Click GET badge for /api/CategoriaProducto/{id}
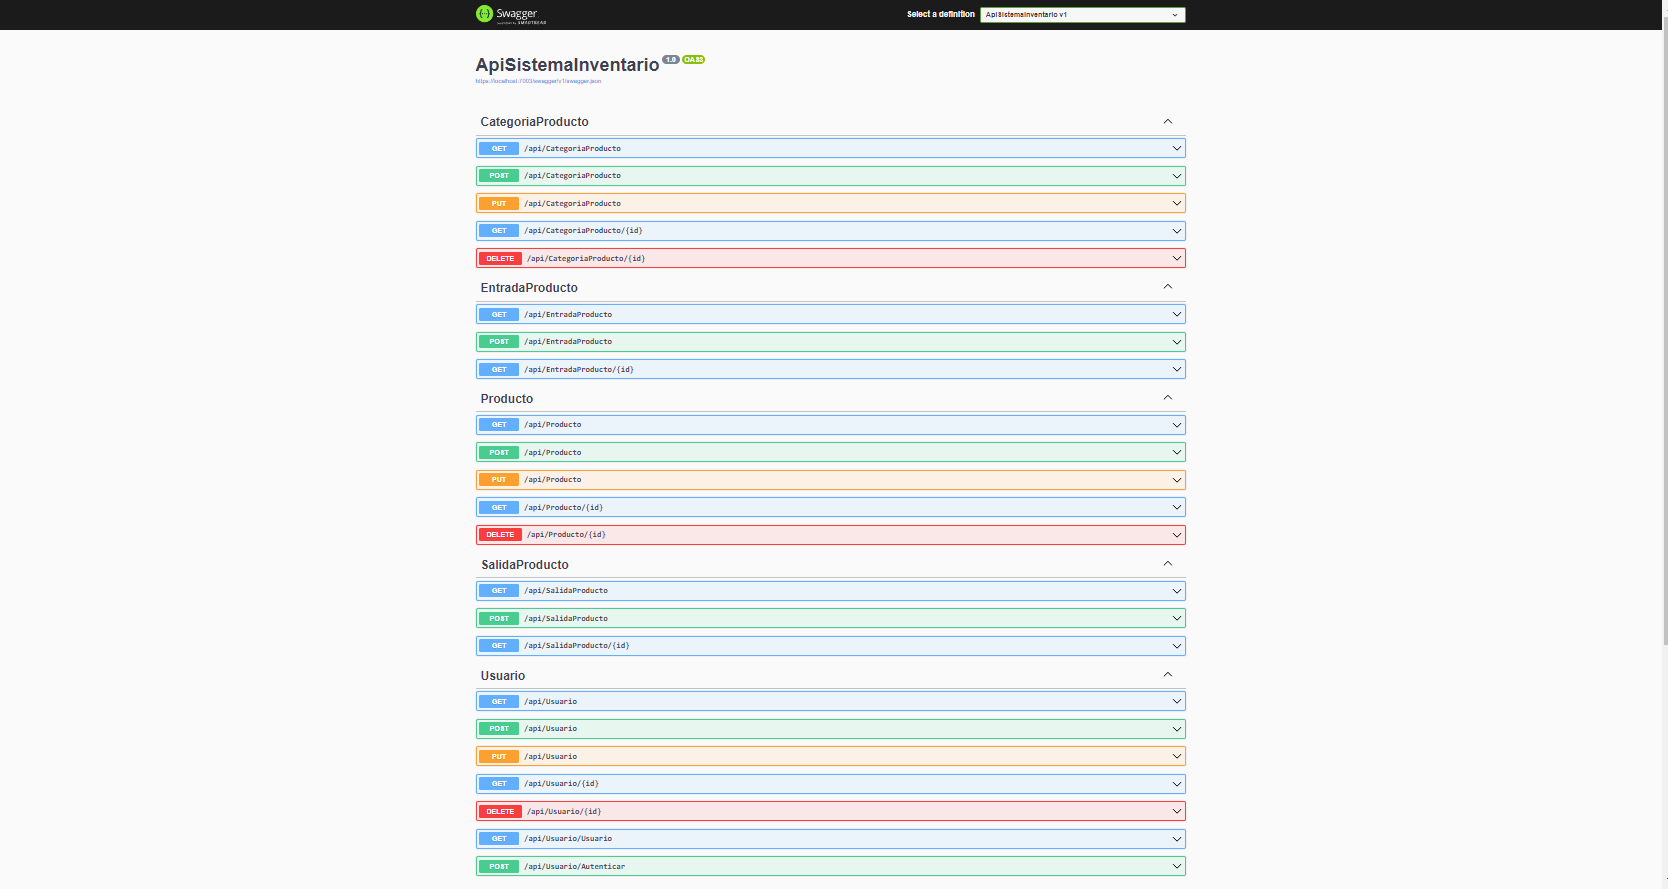Image resolution: width=1668 pixels, height=889 pixels. 499,231
